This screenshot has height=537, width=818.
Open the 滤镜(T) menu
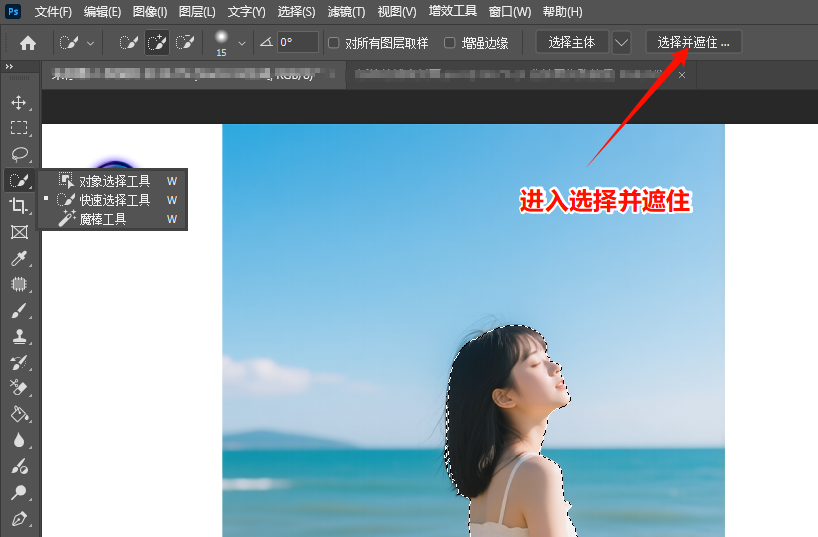[x=346, y=11]
